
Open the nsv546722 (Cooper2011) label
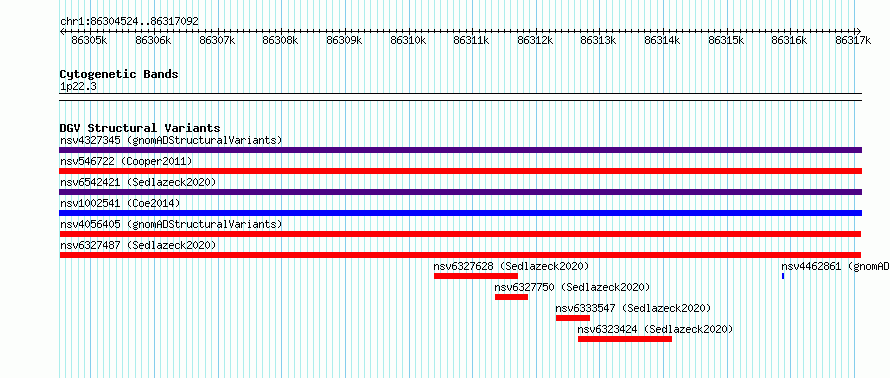coord(126,161)
